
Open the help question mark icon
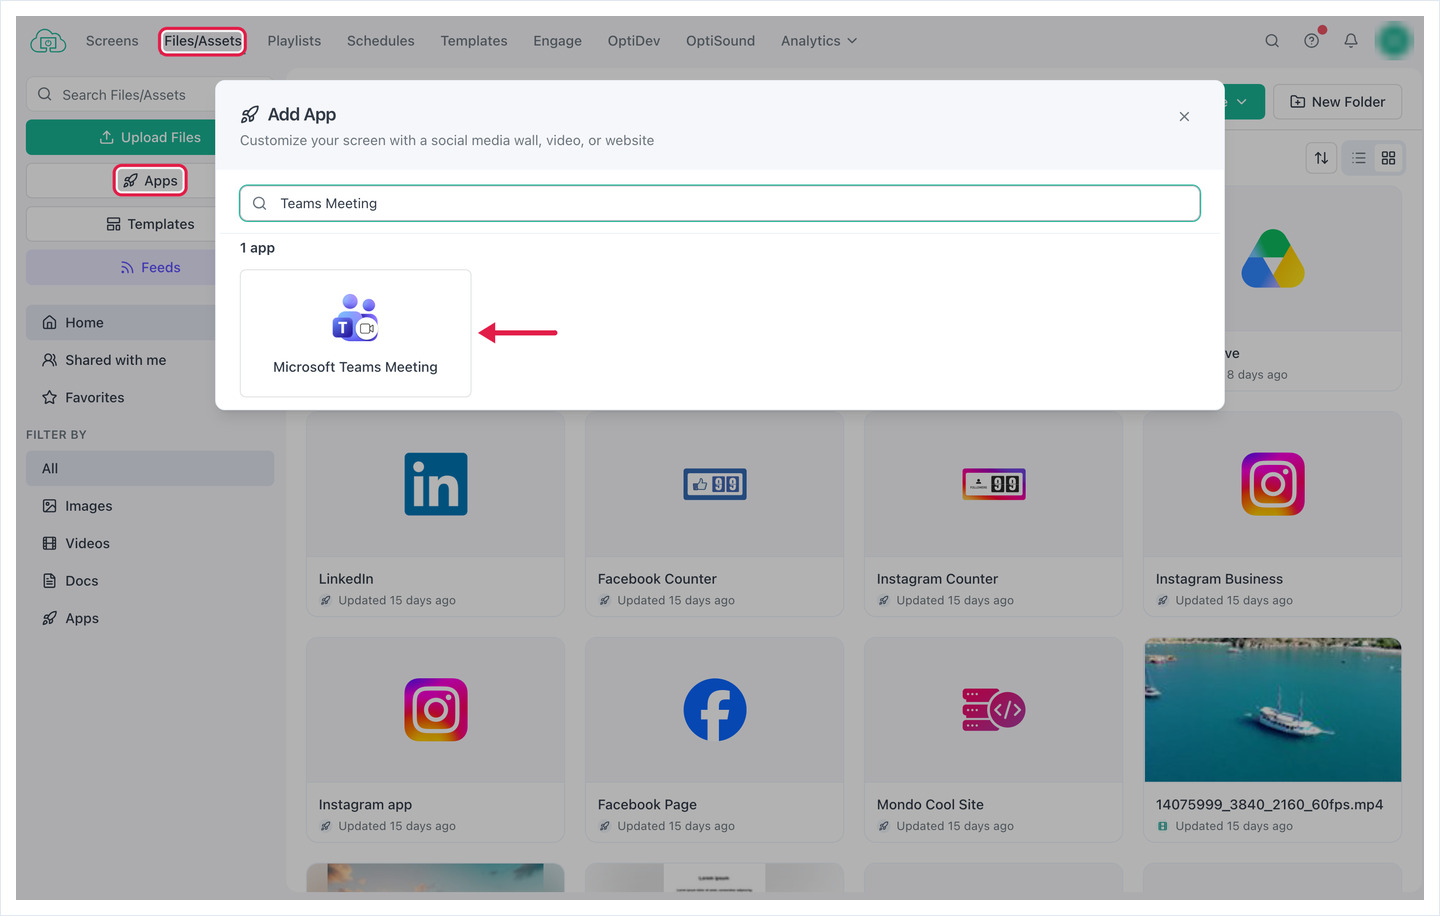point(1312,41)
